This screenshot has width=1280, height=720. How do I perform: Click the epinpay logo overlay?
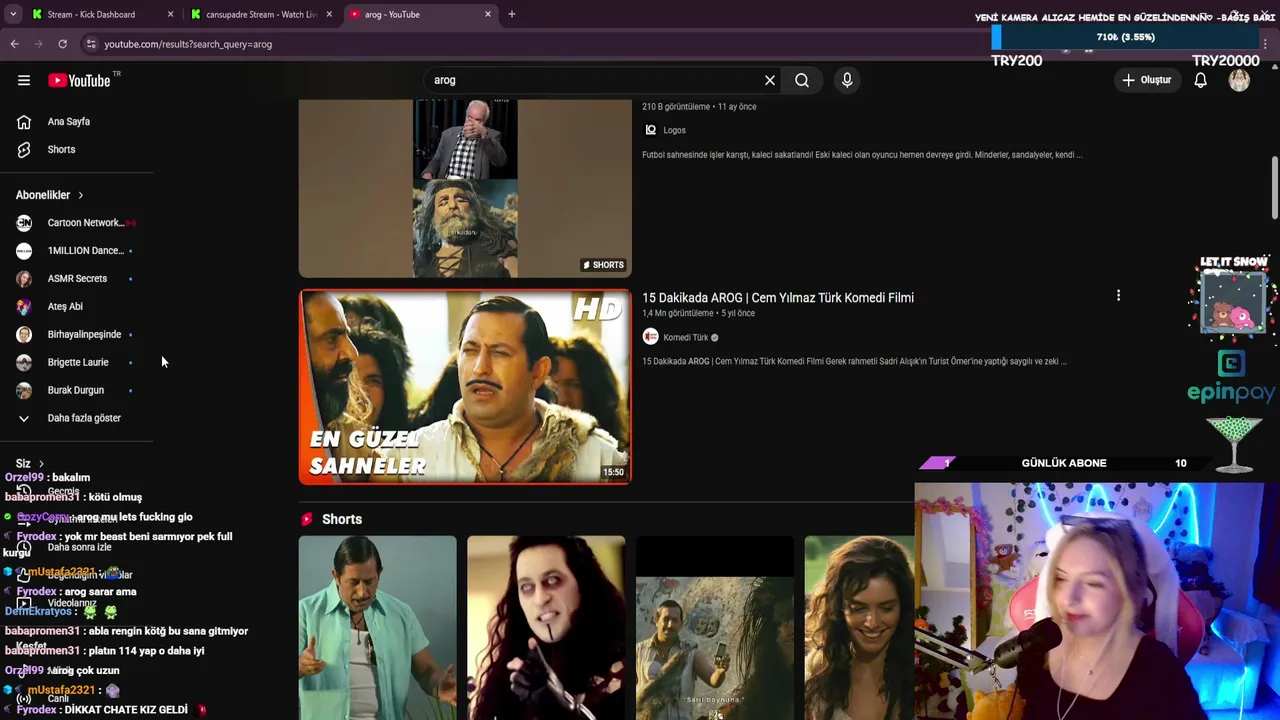pyautogui.click(x=1231, y=378)
